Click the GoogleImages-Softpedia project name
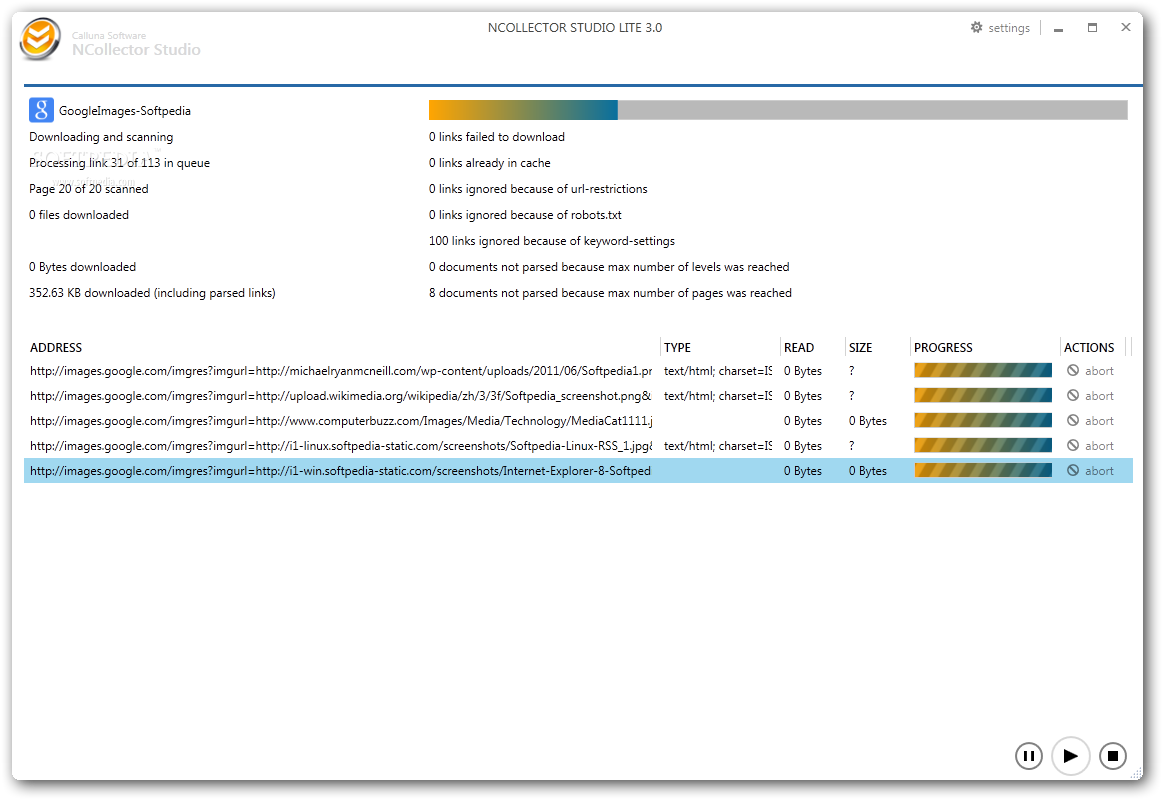 coord(125,110)
